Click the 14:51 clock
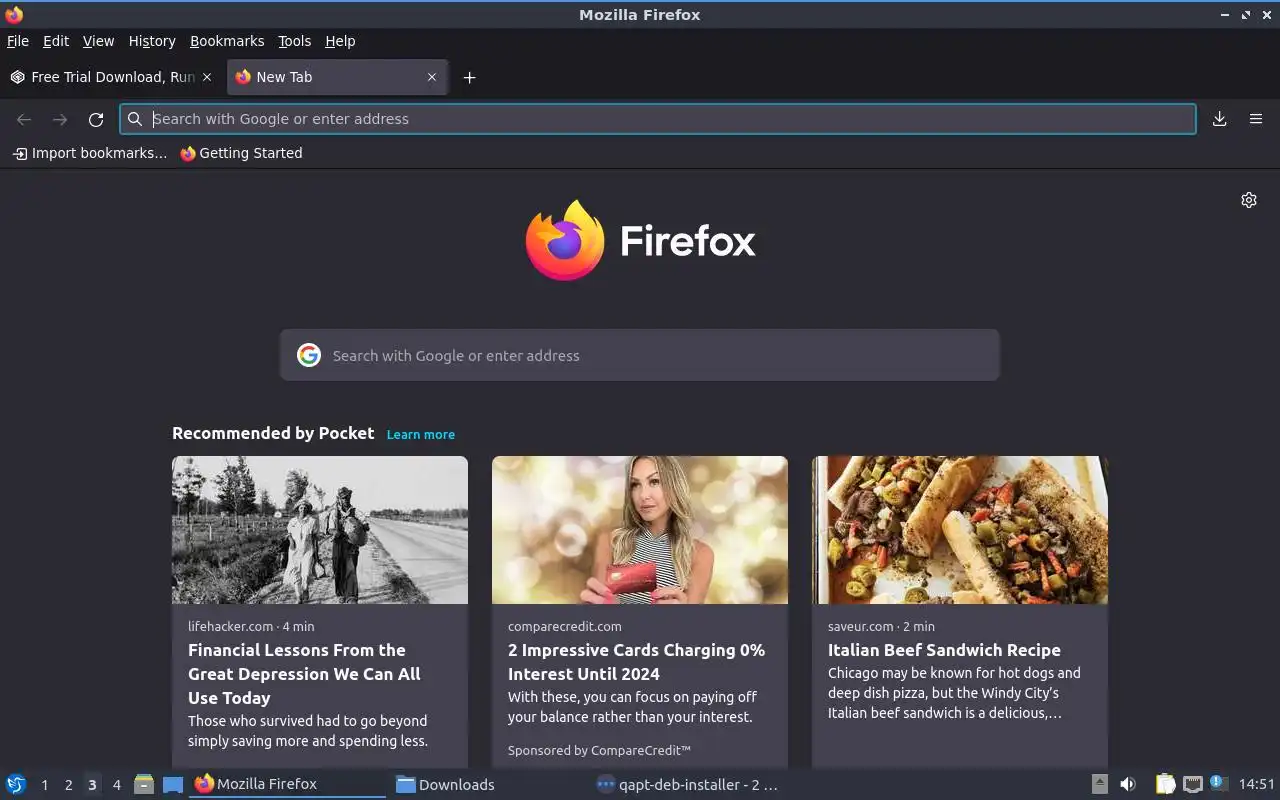Viewport: 1280px width, 800px height. pos(1257,784)
